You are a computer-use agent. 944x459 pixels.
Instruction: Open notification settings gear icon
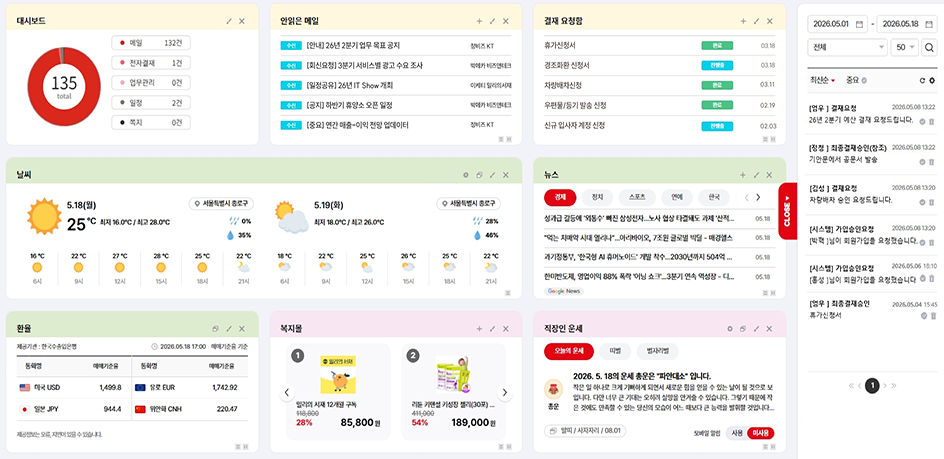click(932, 81)
